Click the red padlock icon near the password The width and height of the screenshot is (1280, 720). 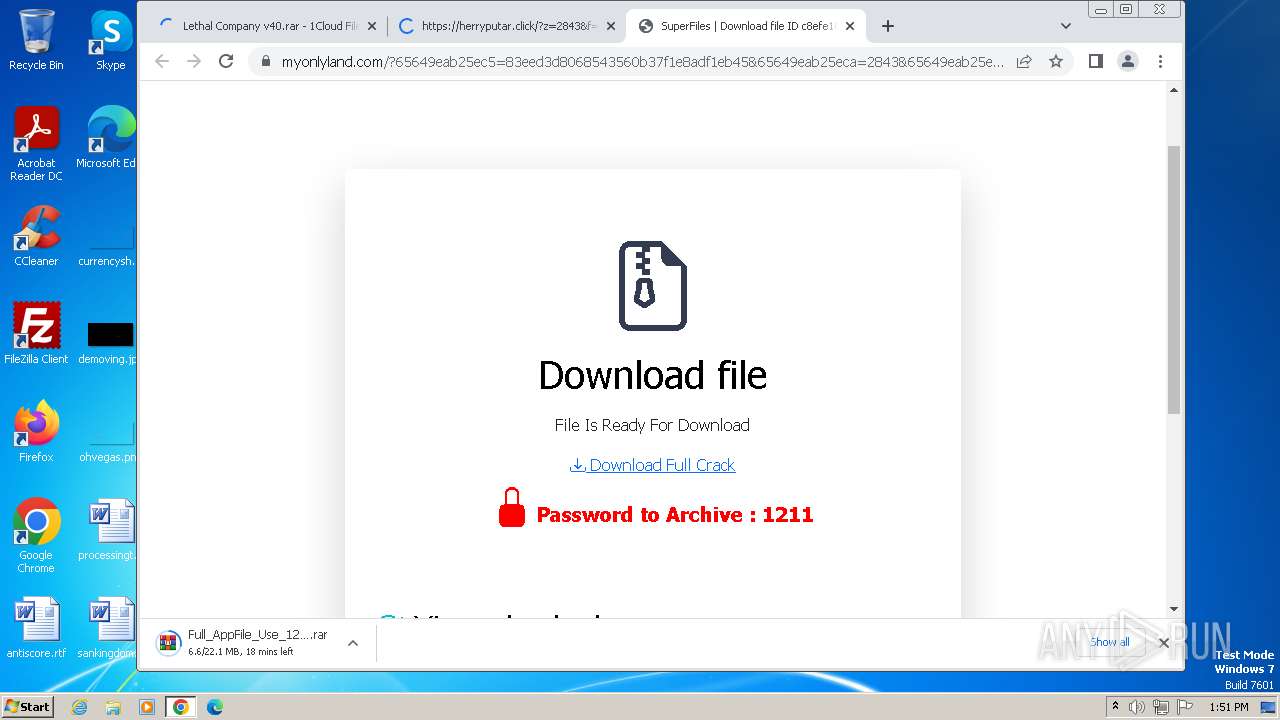pos(512,508)
